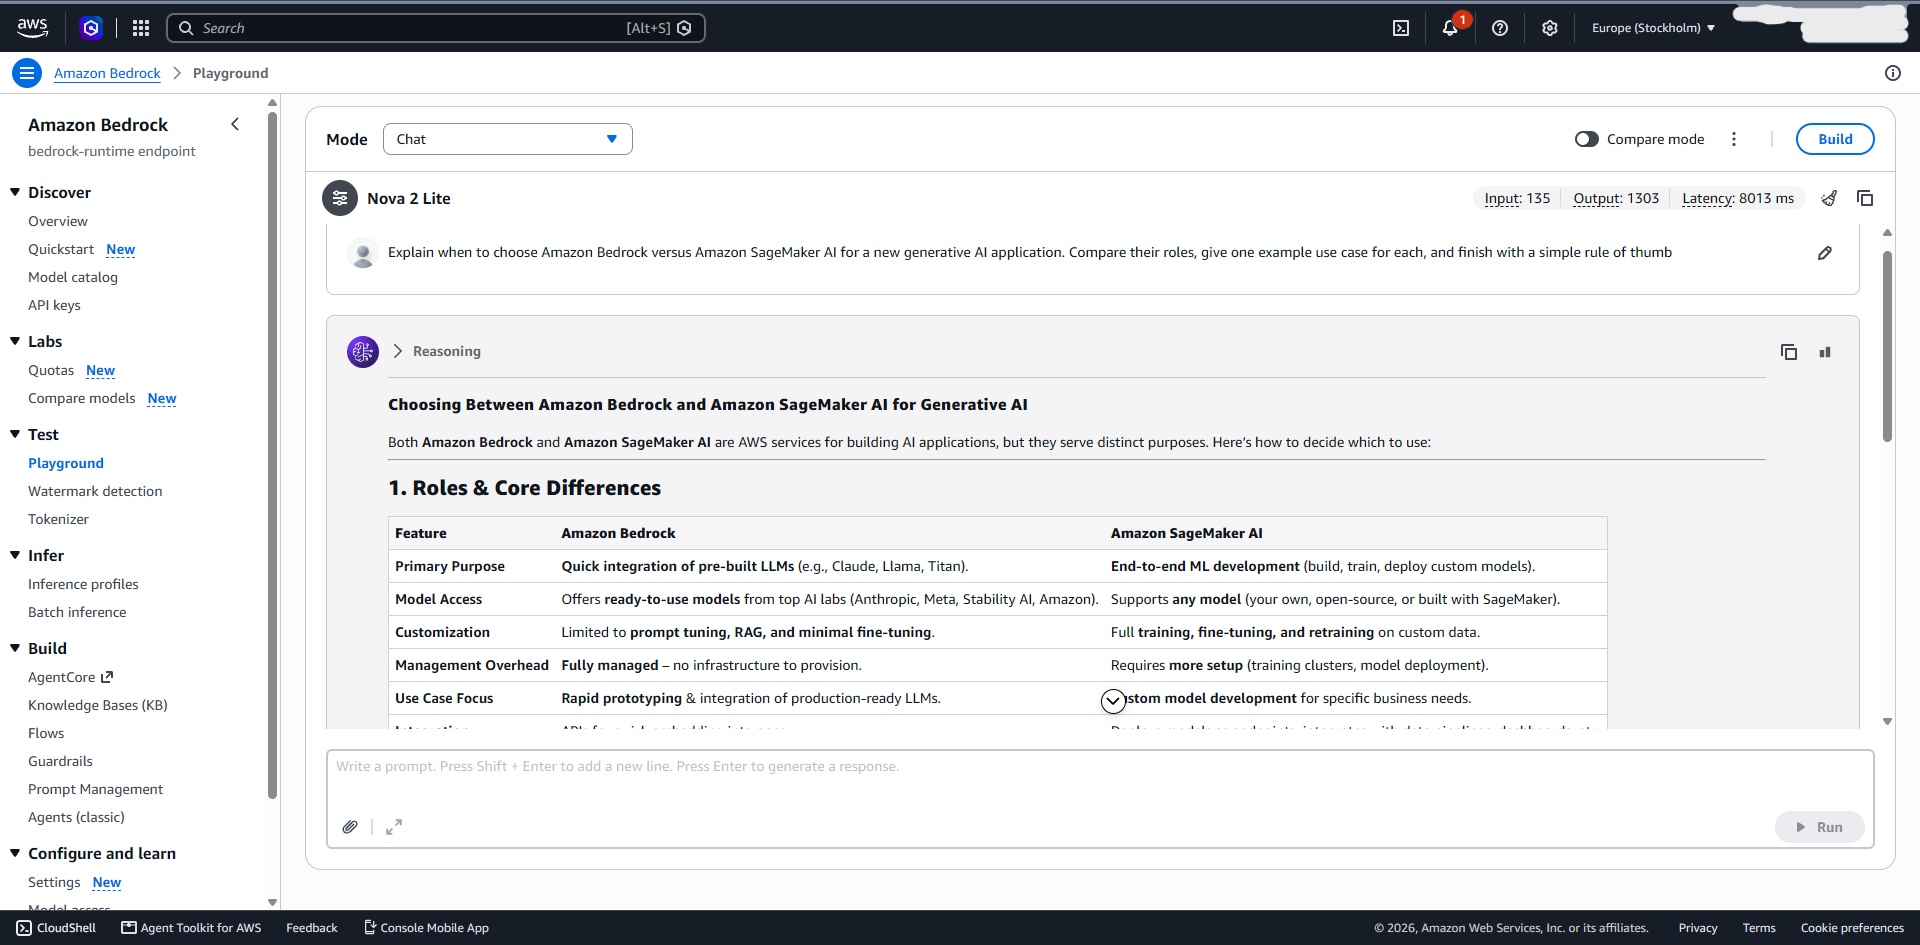Enable Compare mode toggle
Viewport: 1920px width, 945px height.
[1587, 139]
